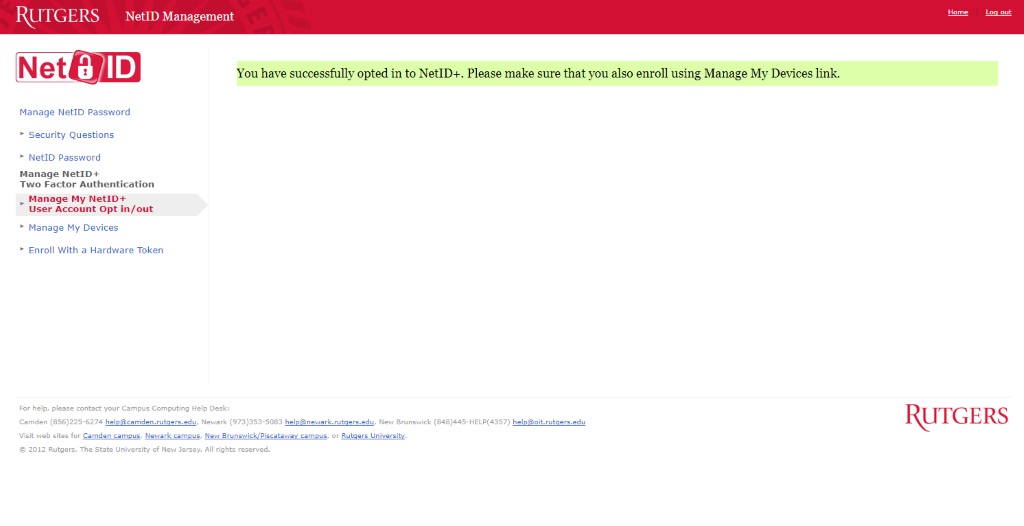Log out of NetID Management
This screenshot has height=526, width=1024.
click(x=998, y=12)
